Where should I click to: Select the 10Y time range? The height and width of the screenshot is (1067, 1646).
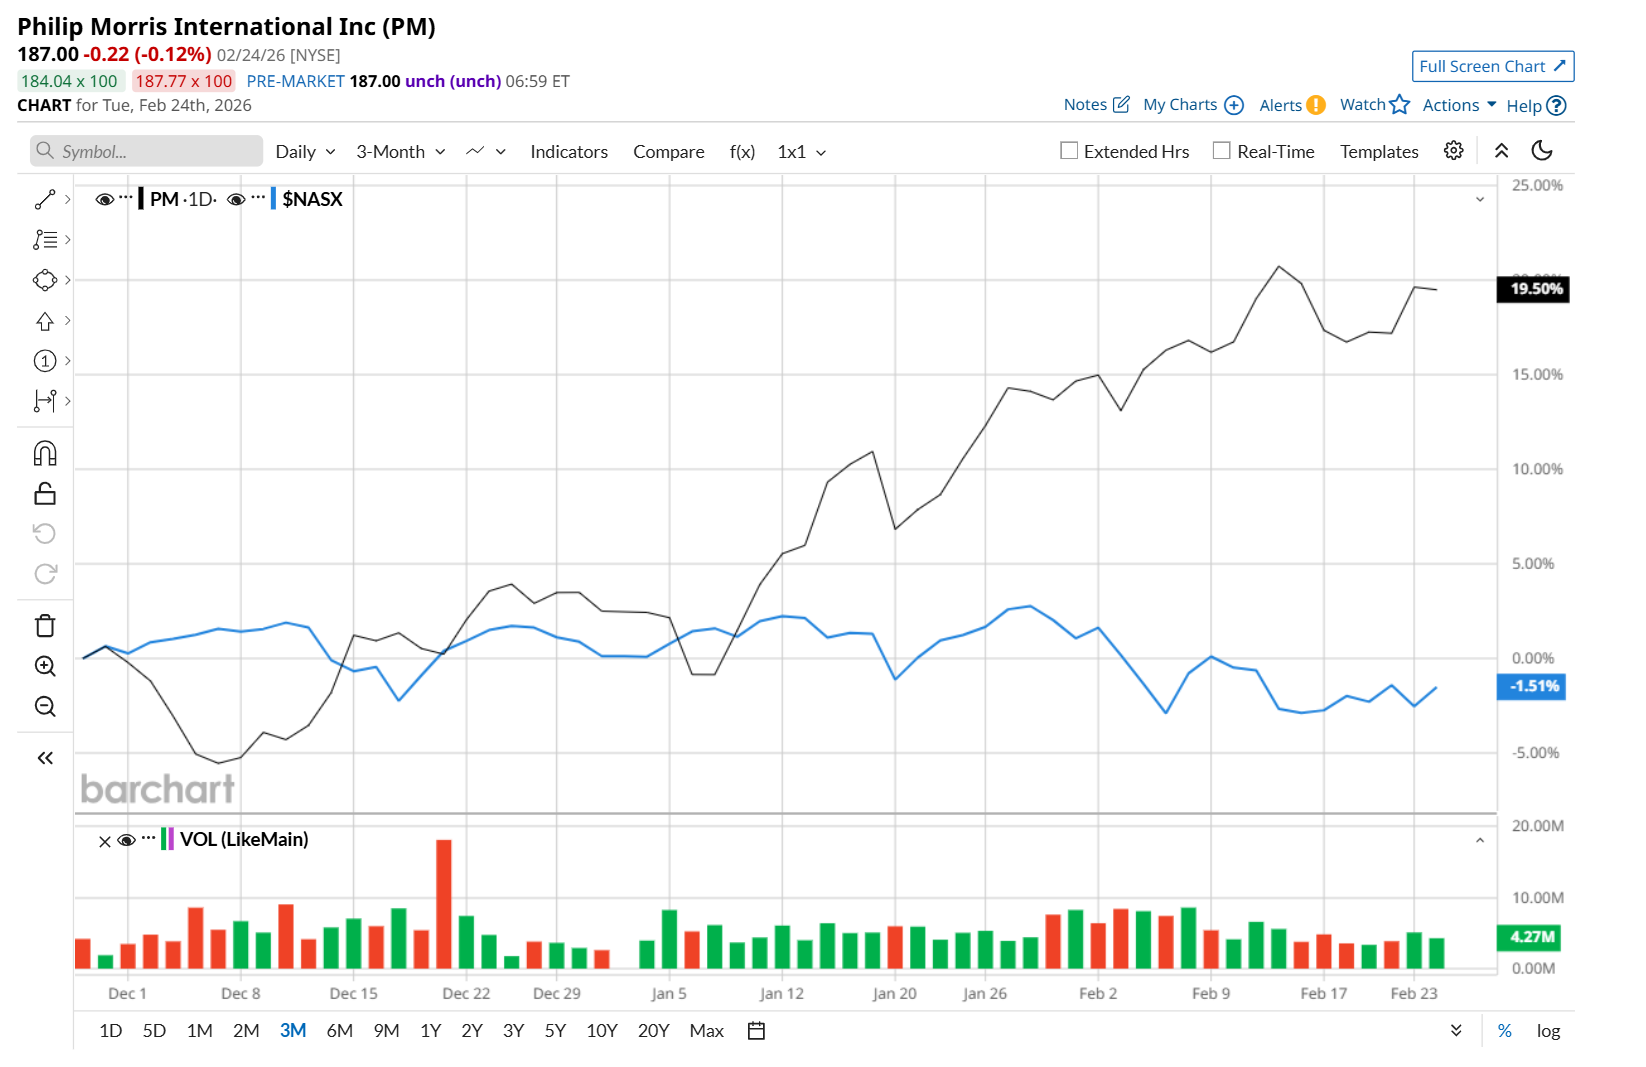602,1031
